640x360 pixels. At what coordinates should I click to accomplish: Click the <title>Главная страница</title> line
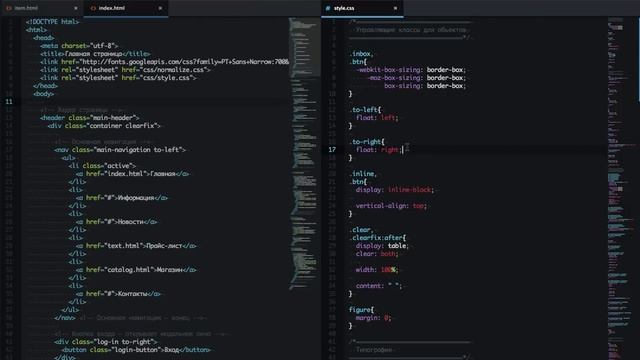click(95, 54)
